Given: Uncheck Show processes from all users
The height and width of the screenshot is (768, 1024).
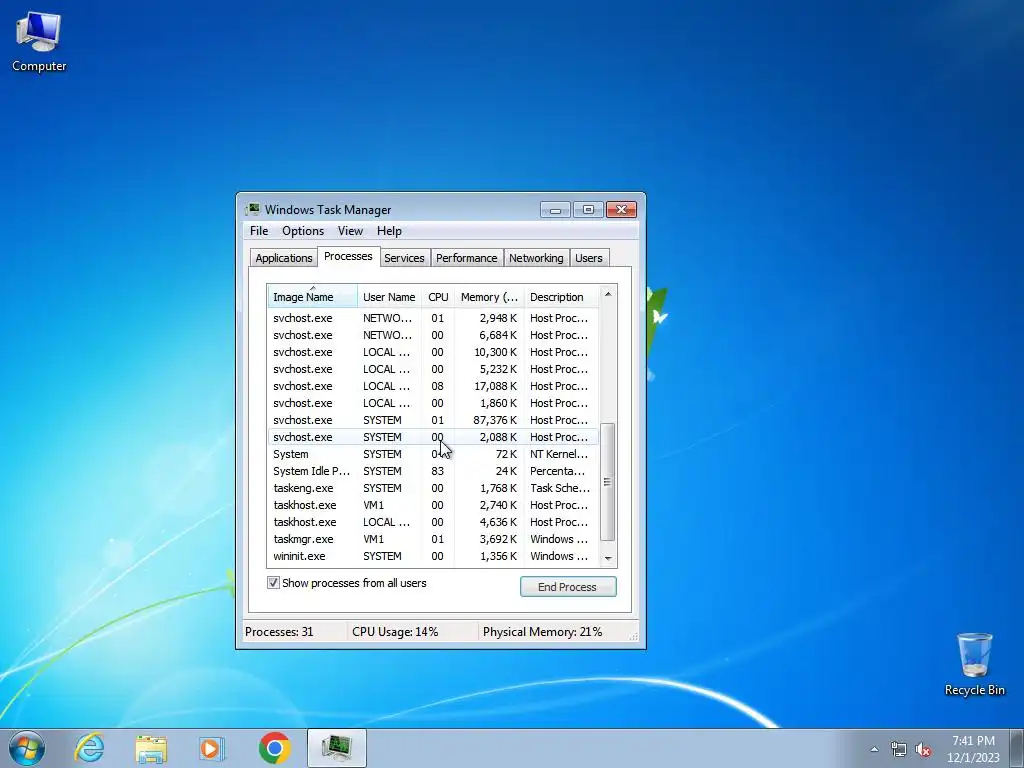Looking at the screenshot, I should click(x=274, y=583).
